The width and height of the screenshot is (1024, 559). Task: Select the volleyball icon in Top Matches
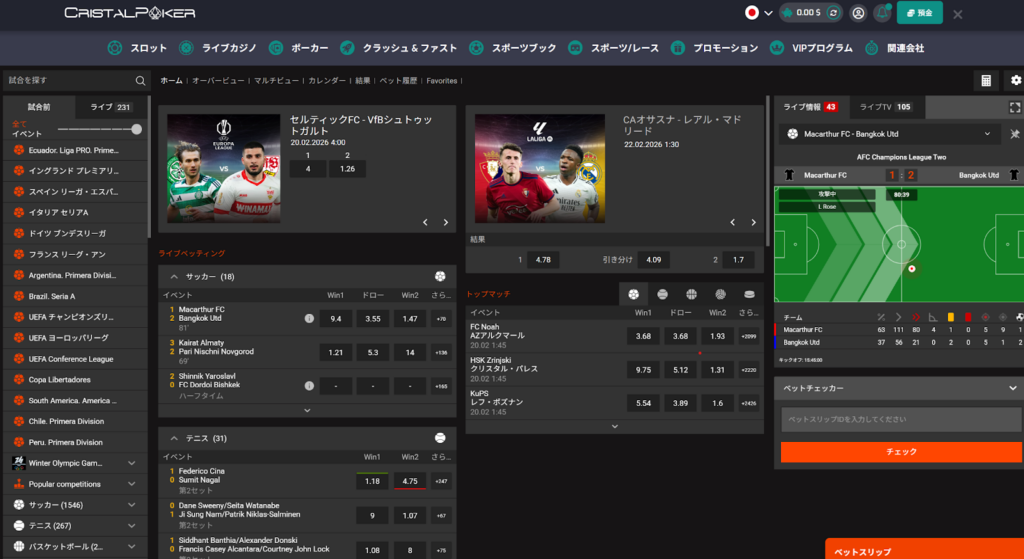pos(720,295)
